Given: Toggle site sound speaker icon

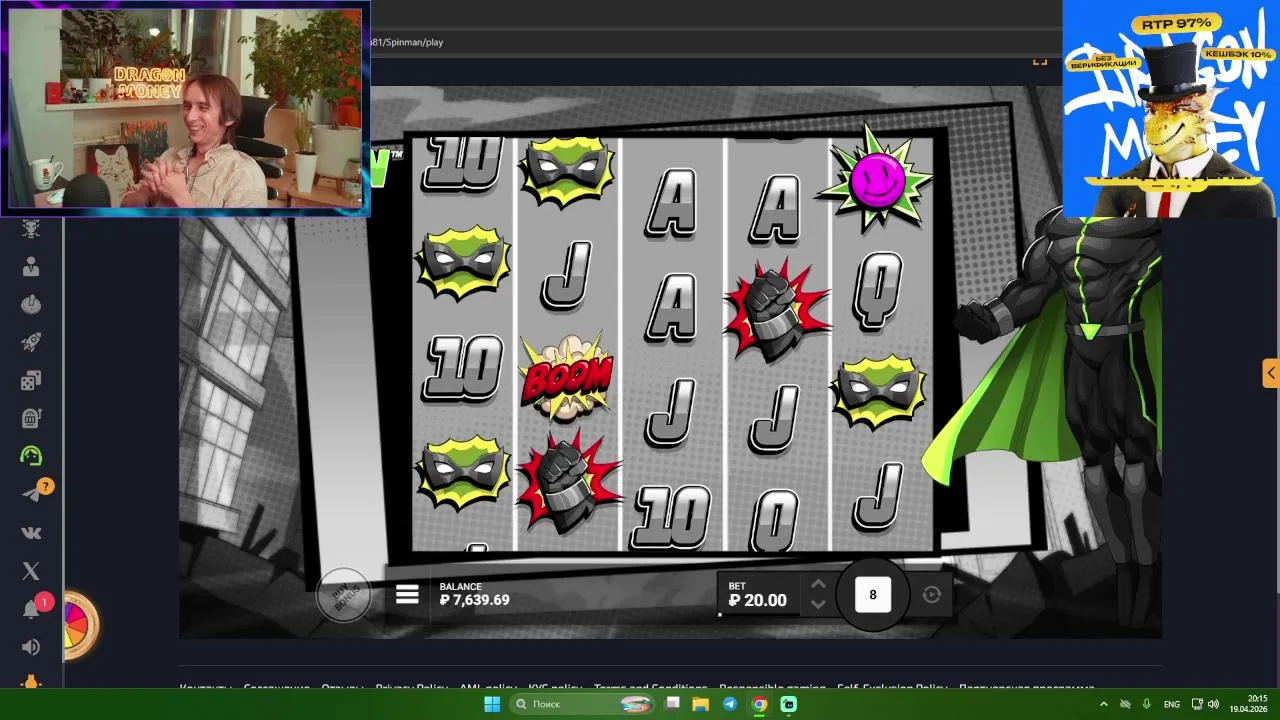Looking at the screenshot, I should (31, 647).
